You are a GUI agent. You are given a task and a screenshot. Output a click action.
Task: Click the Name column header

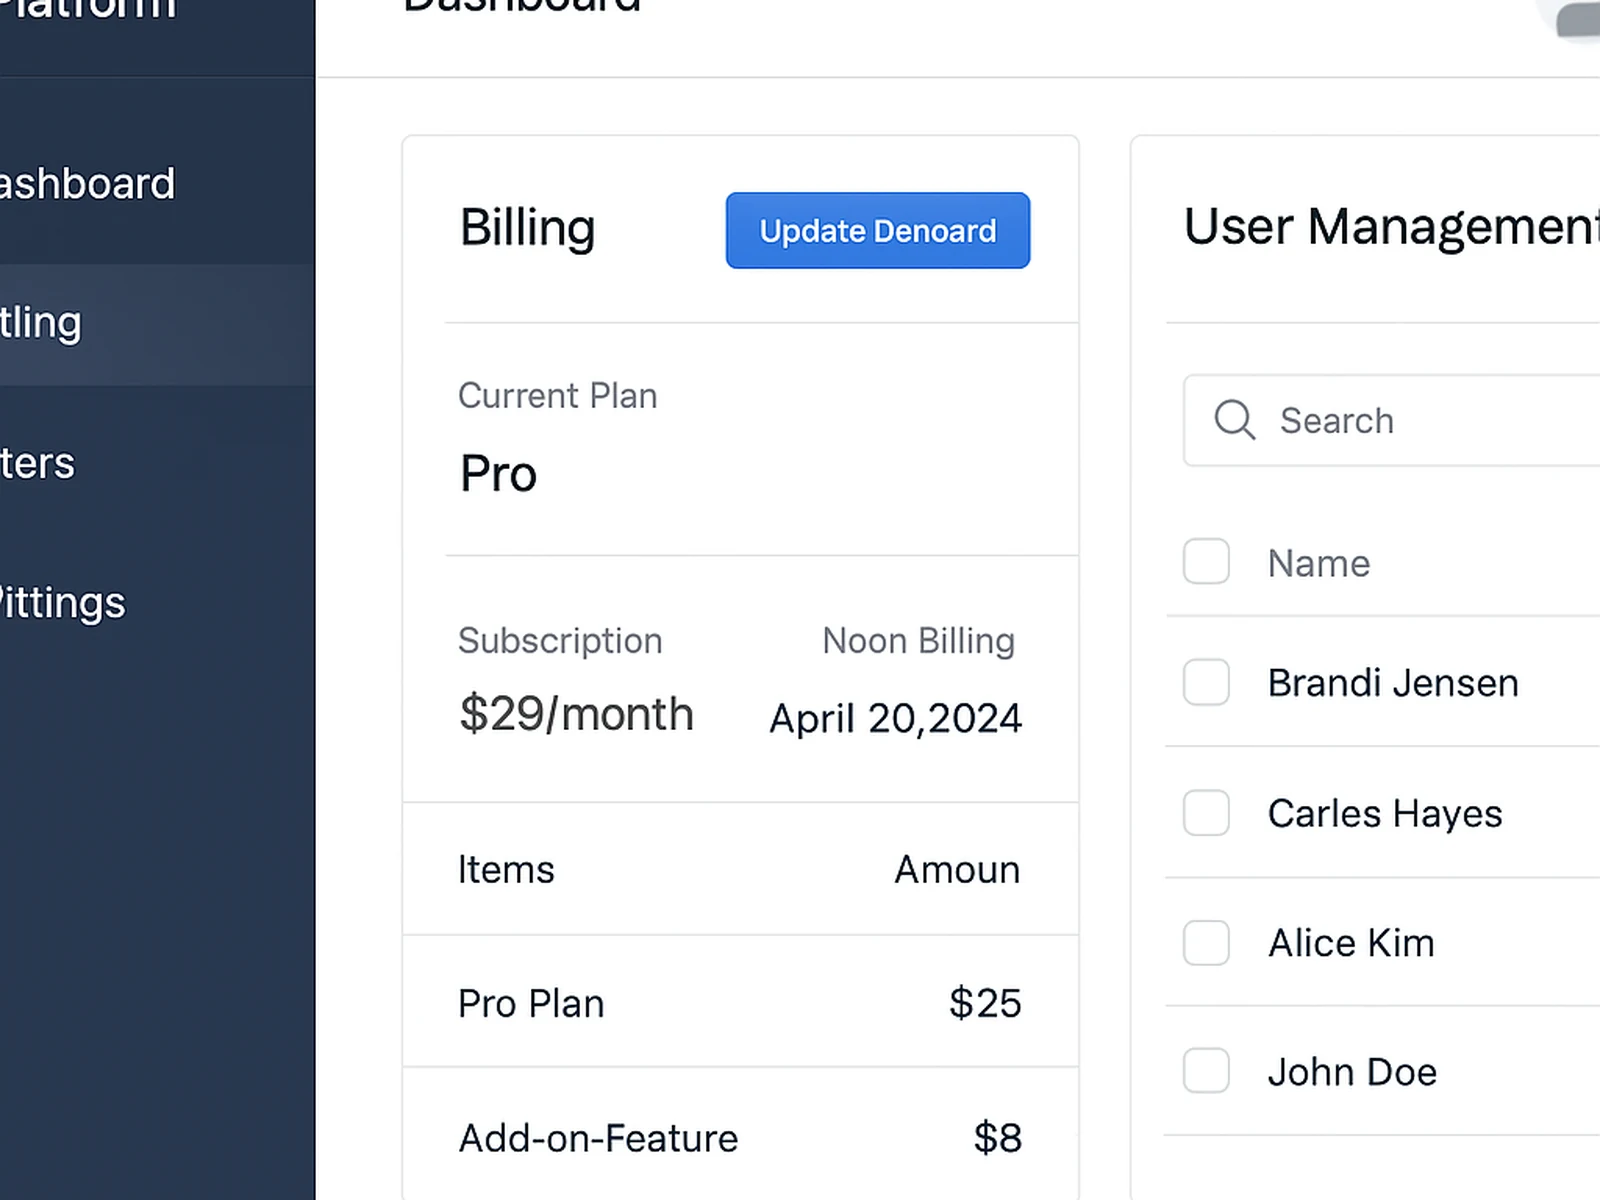pos(1318,563)
